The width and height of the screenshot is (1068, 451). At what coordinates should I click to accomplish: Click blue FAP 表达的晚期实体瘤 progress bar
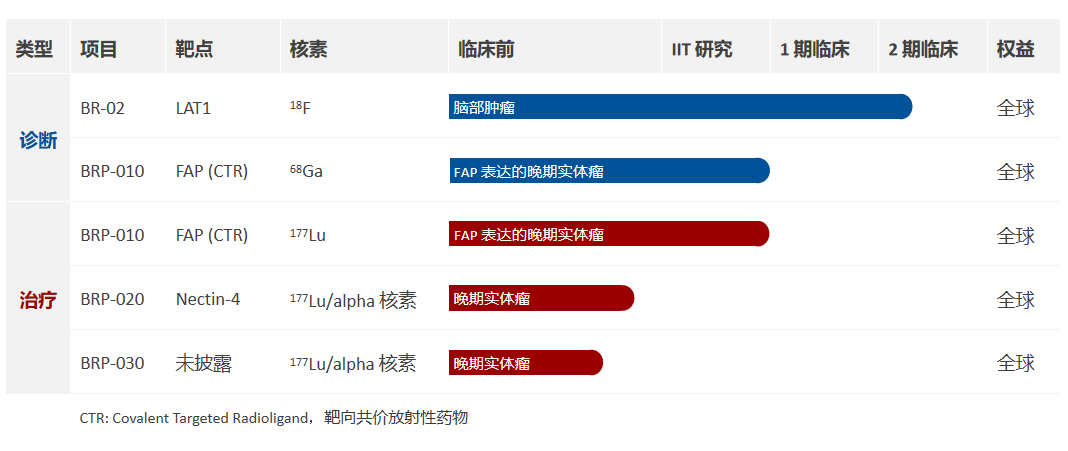pos(610,171)
